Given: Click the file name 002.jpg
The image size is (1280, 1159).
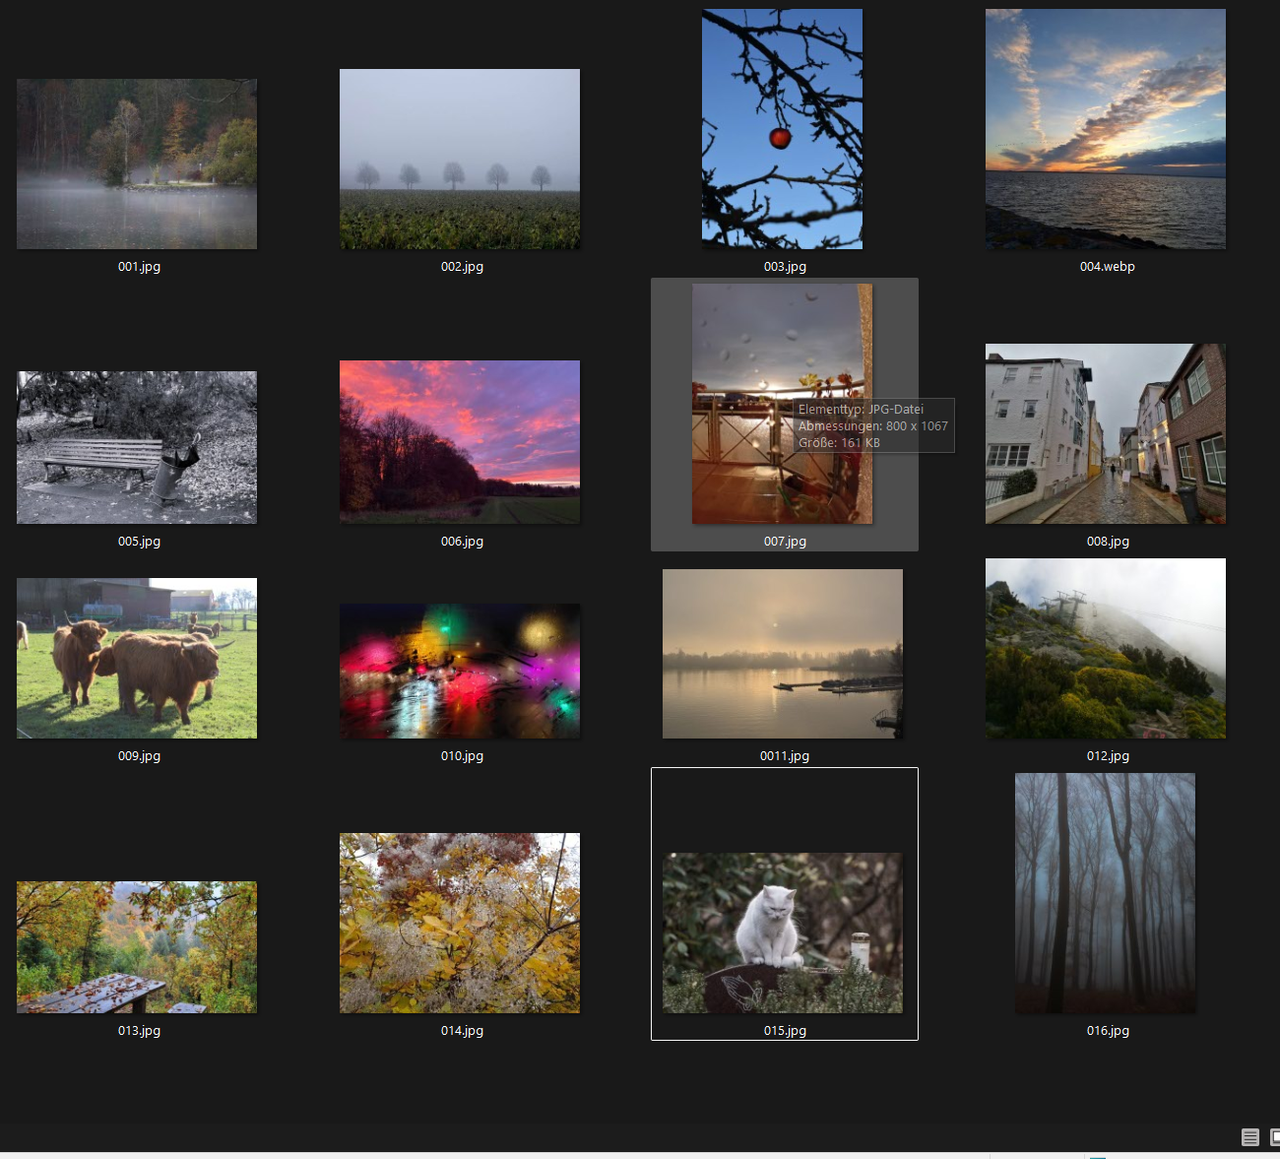Looking at the screenshot, I should (462, 267).
